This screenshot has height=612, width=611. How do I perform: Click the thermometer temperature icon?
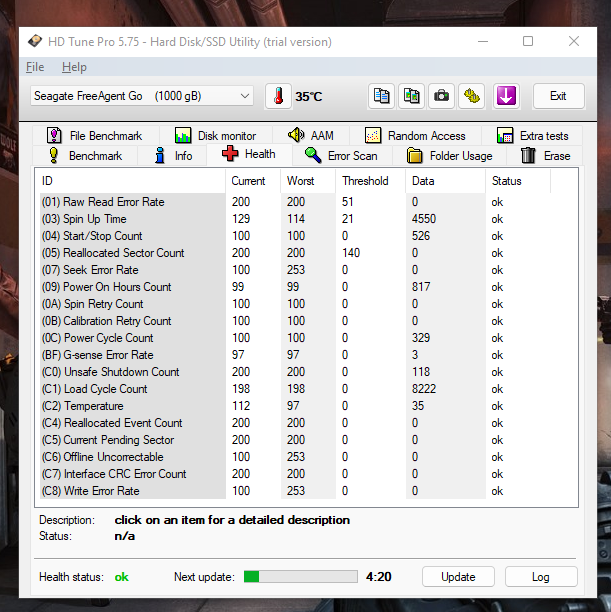click(x=278, y=96)
